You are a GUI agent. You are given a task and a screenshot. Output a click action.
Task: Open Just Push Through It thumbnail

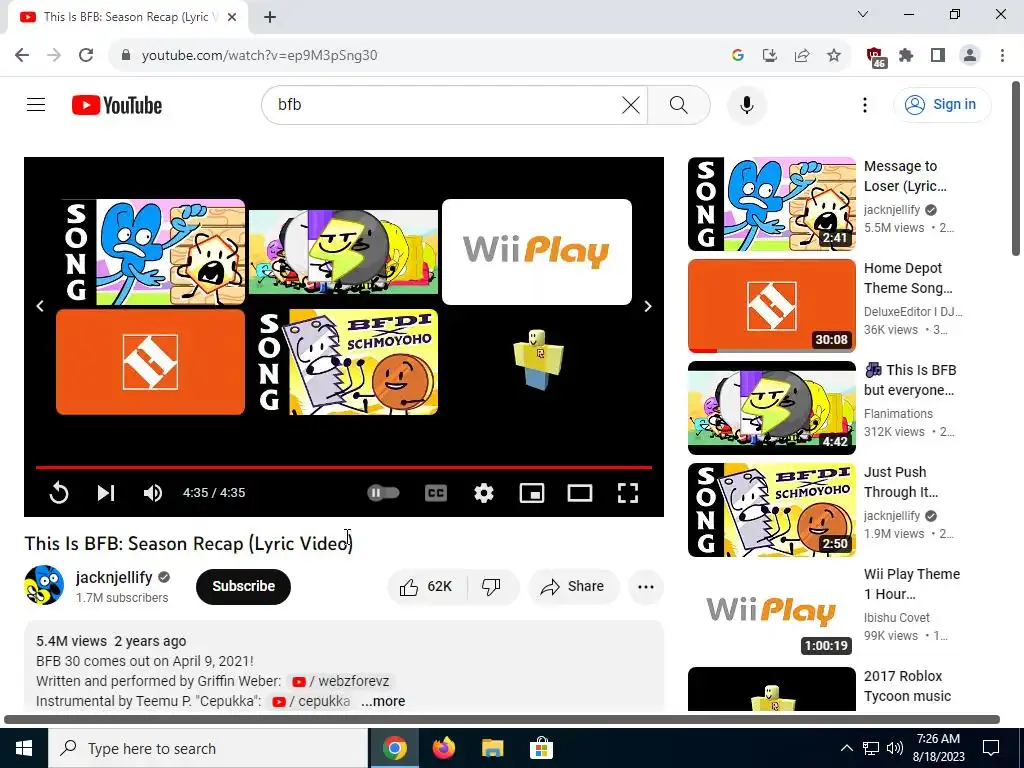[x=771, y=509]
